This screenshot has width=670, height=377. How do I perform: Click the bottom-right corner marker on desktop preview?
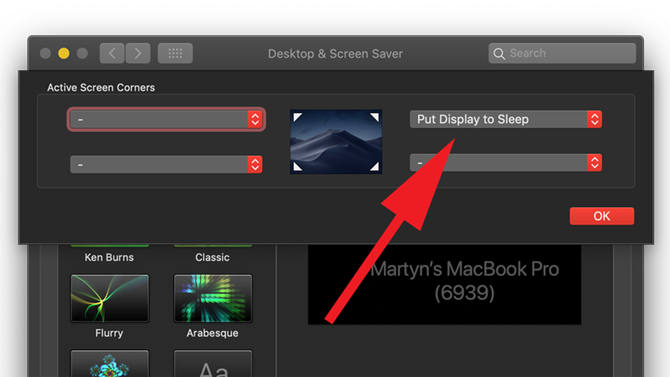(x=374, y=167)
